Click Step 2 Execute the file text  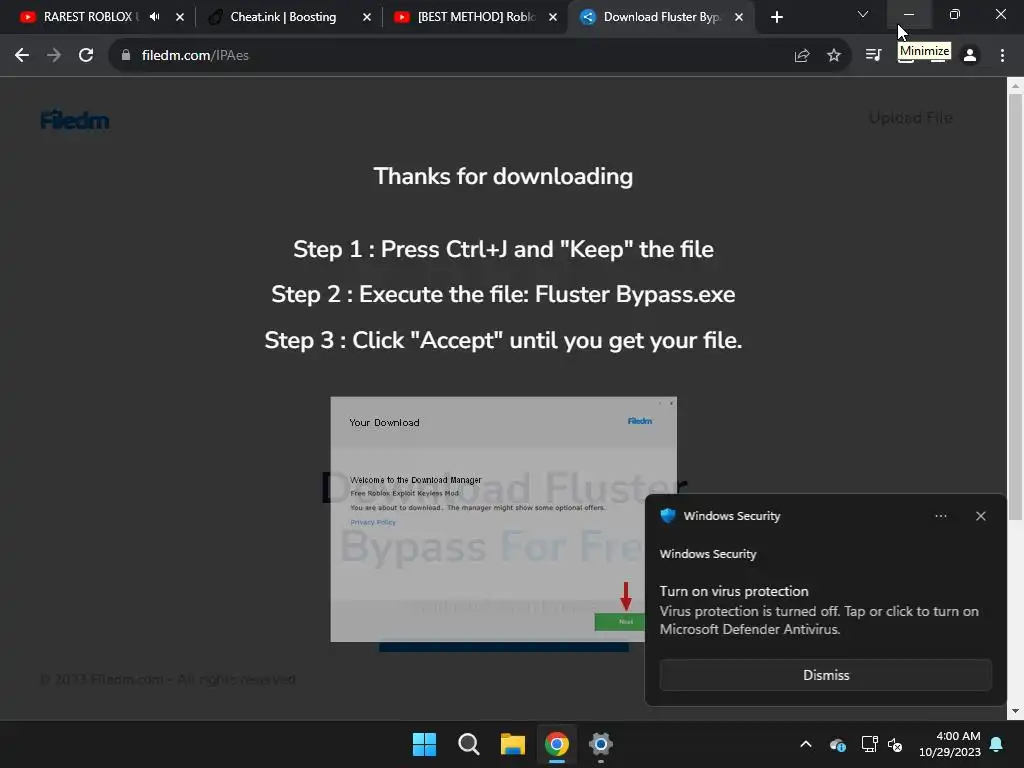[504, 295]
